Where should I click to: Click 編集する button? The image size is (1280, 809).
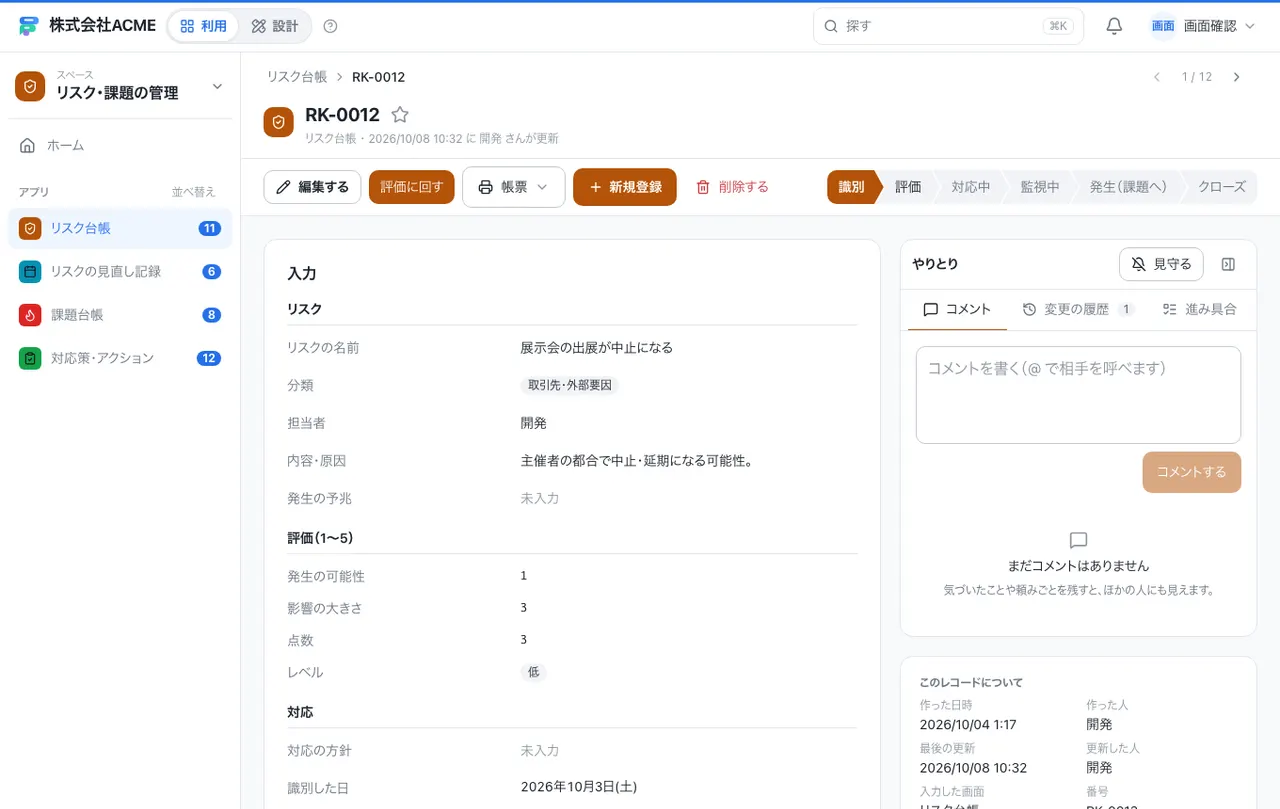[x=312, y=187]
